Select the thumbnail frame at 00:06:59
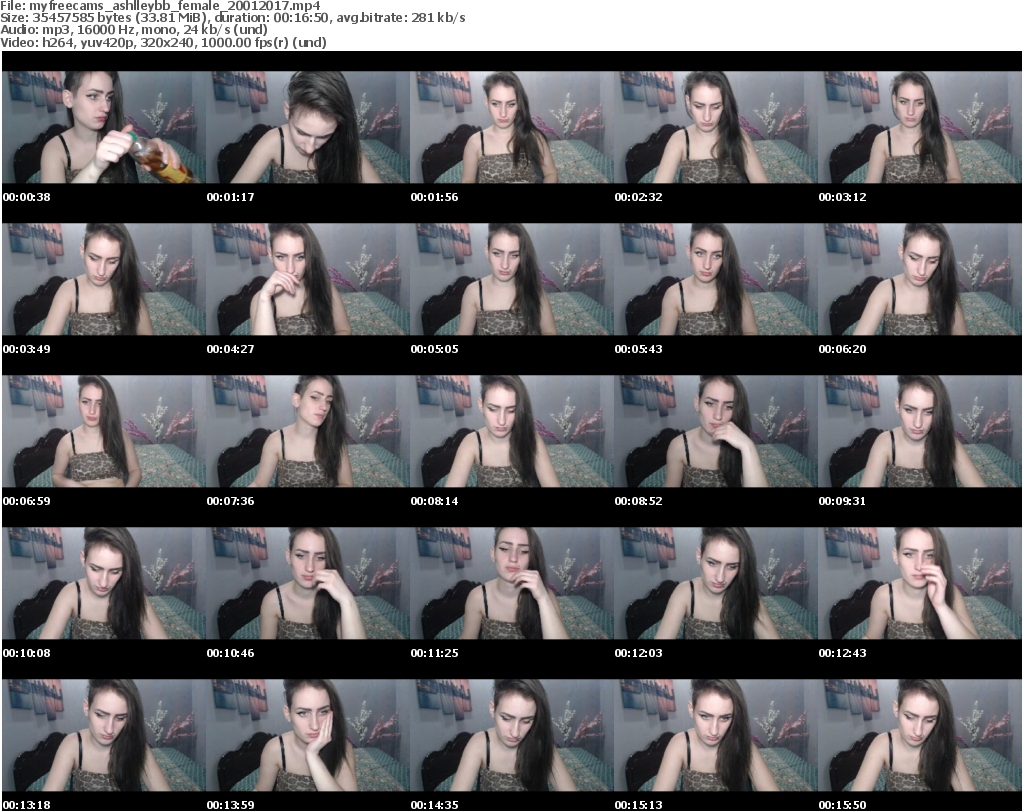This screenshot has height=811, width=1024. point(104,432)
